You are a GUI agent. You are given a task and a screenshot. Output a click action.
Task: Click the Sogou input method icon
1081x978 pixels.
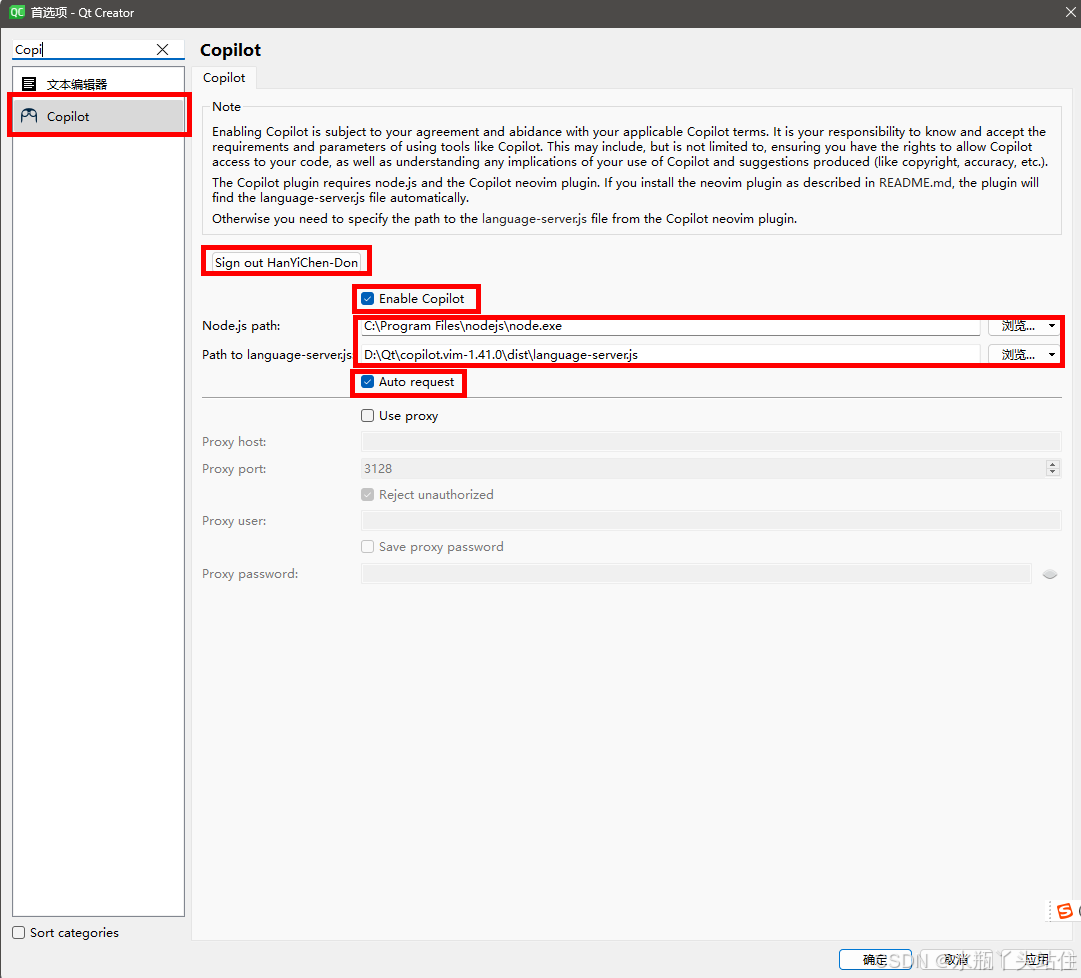(x=1064, y=911)
